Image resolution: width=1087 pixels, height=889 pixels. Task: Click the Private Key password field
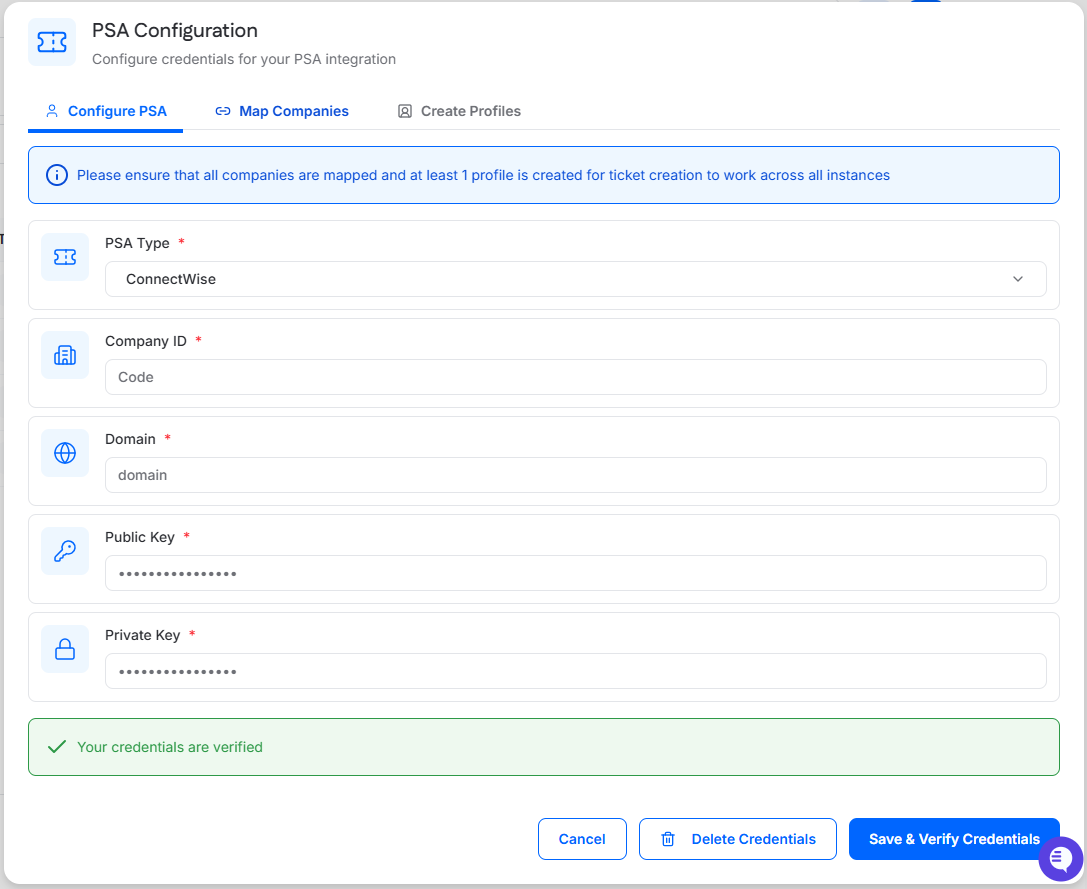click(x=575, y=671)
